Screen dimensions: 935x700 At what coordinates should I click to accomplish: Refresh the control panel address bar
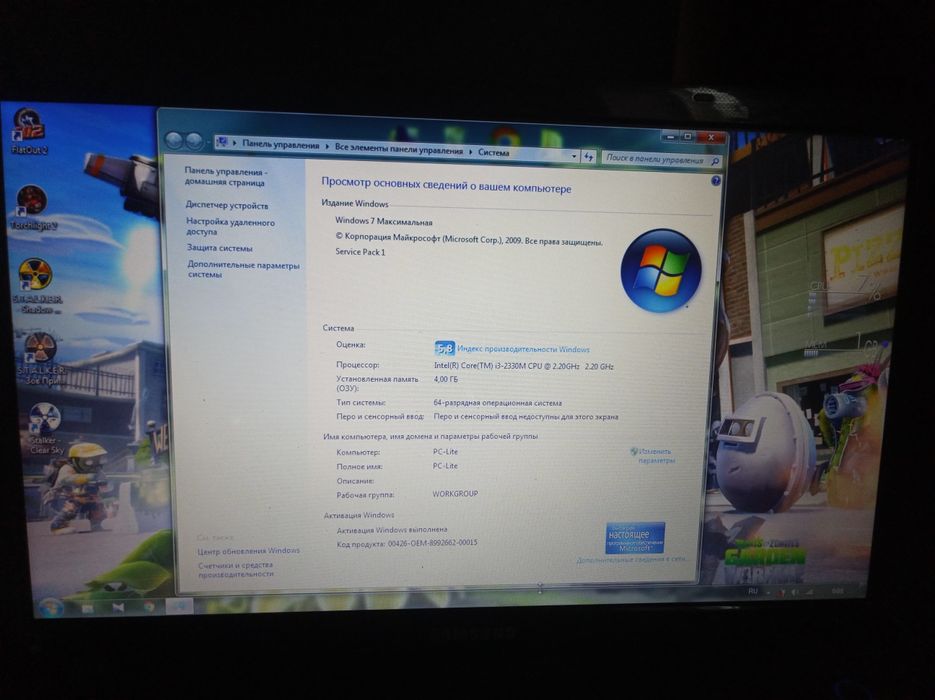[x=589, y=157]
